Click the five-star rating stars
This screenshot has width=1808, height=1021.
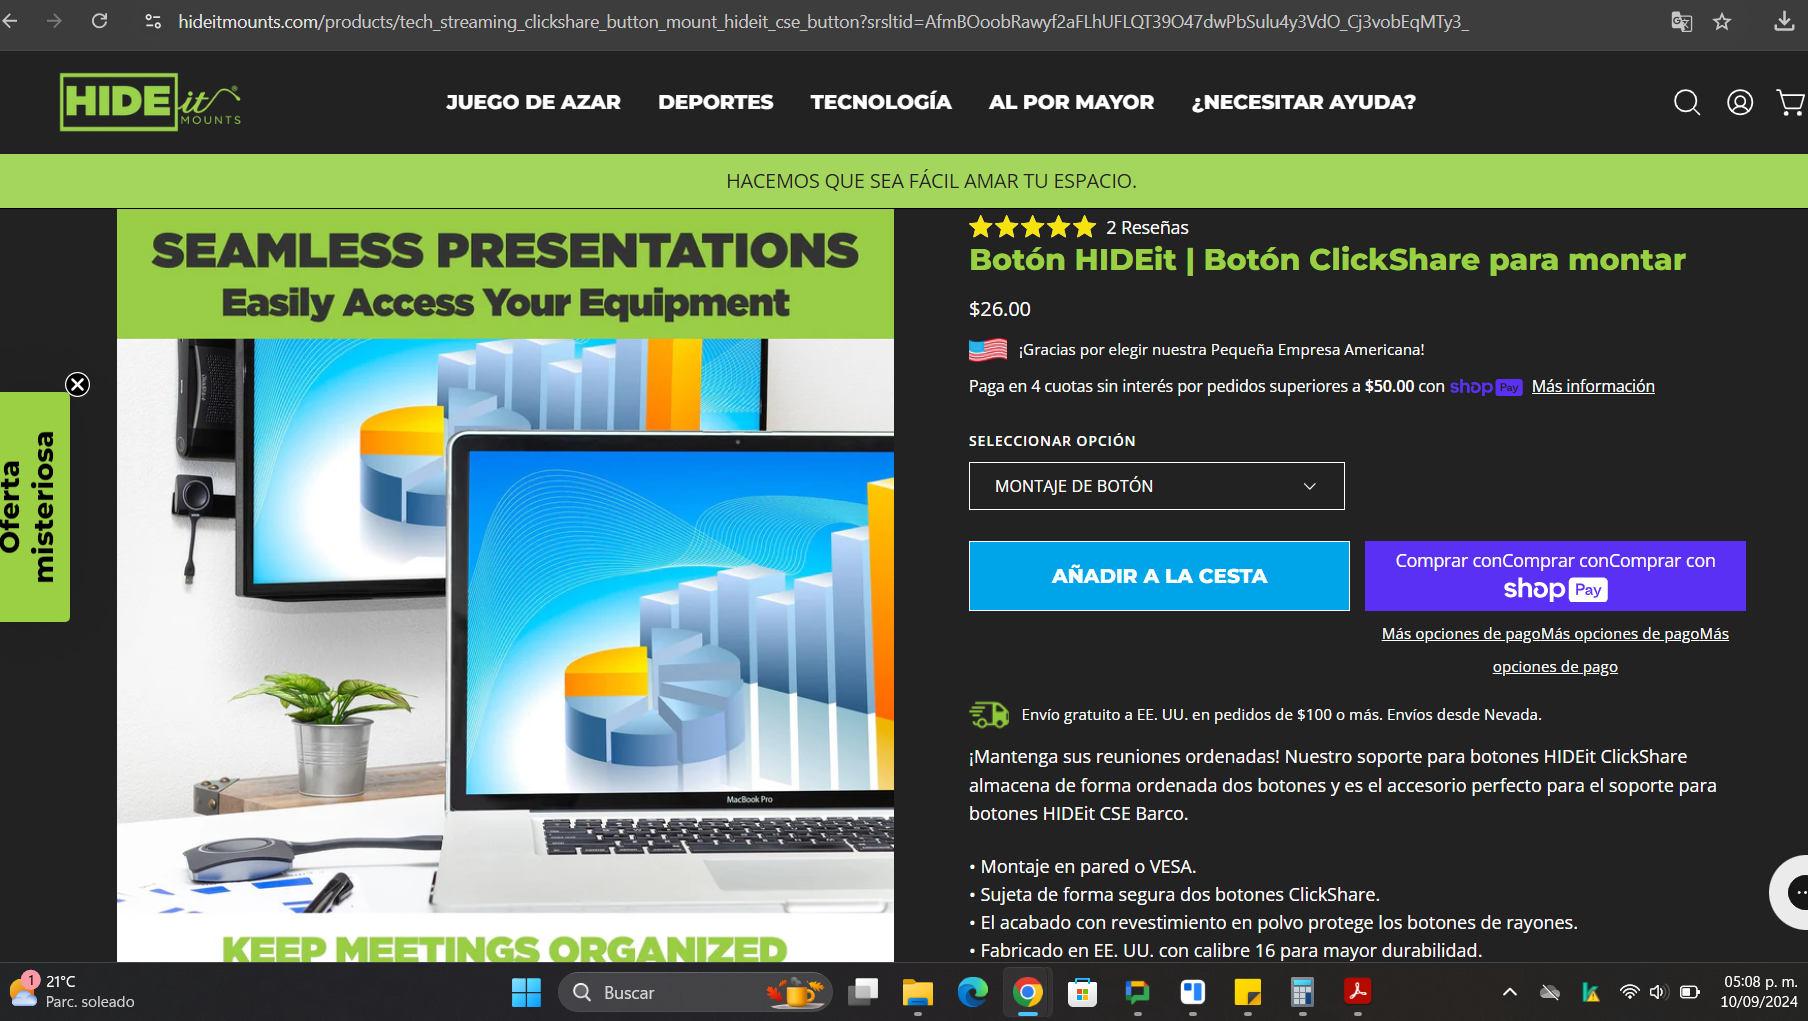coord(1032,227)
